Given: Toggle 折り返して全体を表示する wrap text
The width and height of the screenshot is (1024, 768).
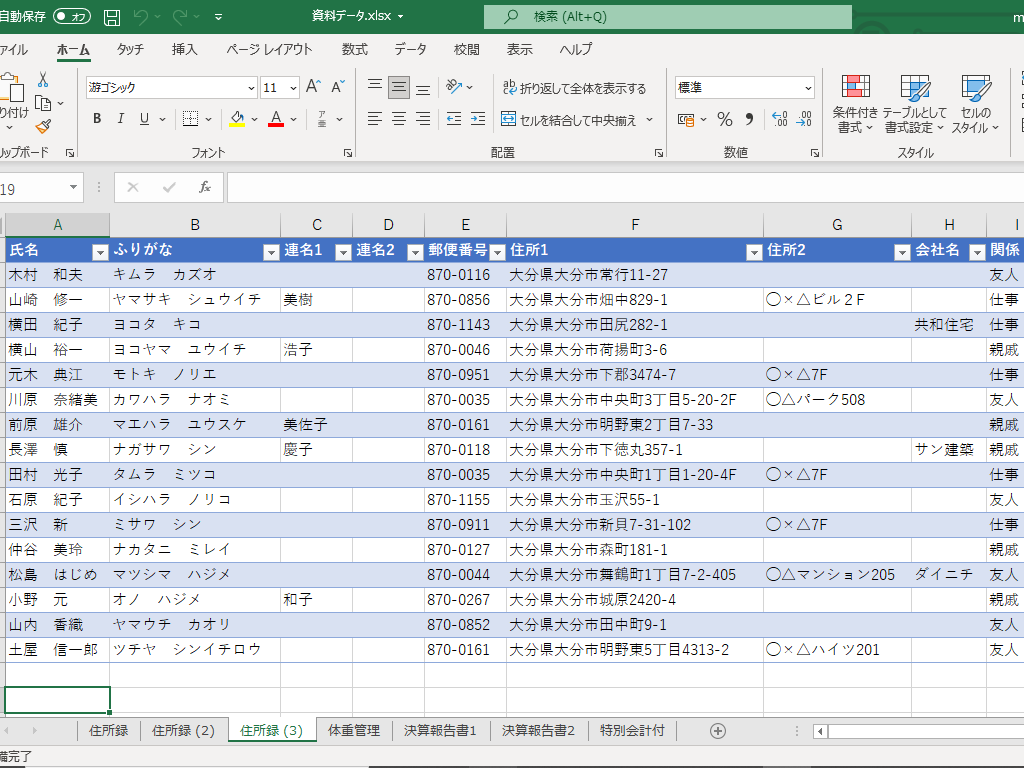Looking at the screenshot, I should coord(574,88).
